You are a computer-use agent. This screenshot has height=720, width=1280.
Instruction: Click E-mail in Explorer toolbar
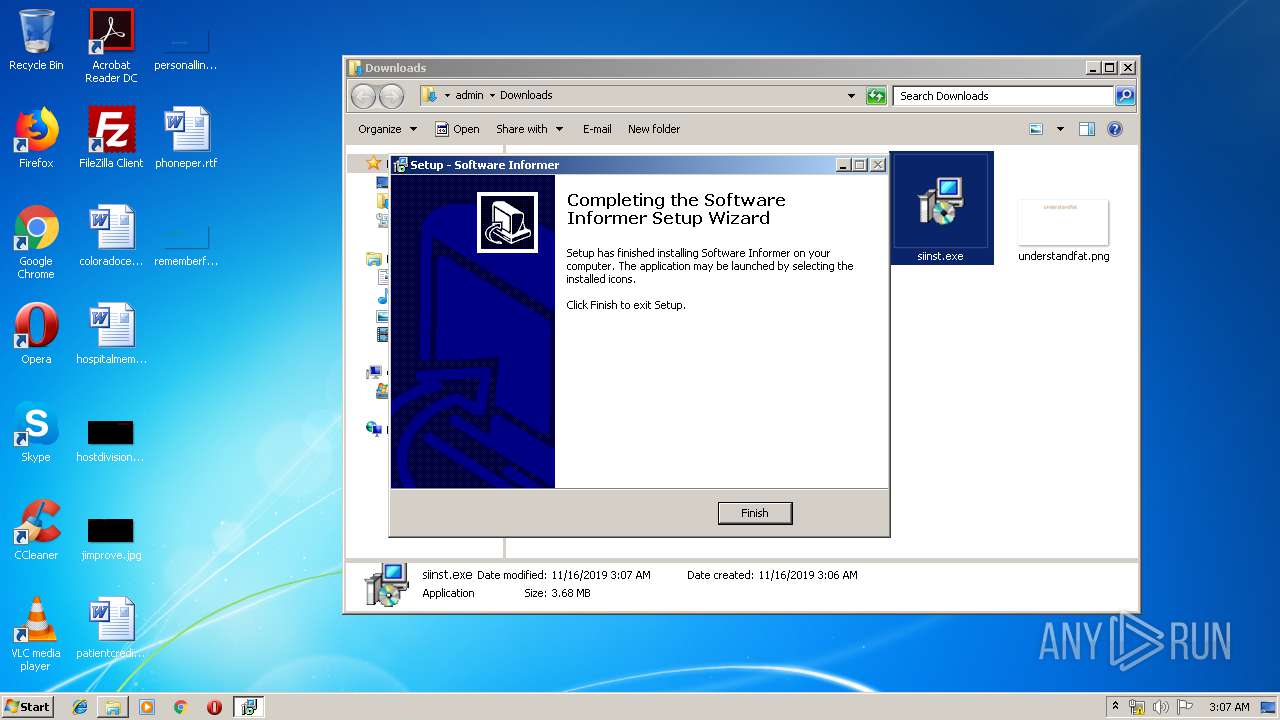[x=597, y=129]
